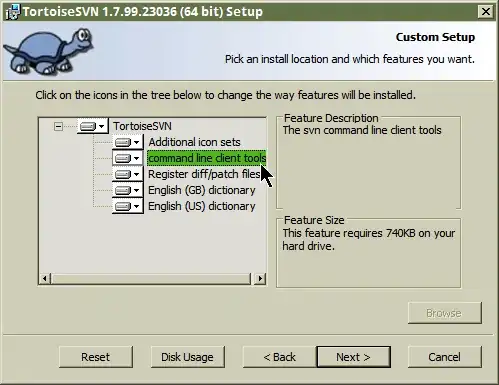Go back with the < Back button
Viewport: 499px width, 385px height.
pyautogui.click(x=279, y=357)
